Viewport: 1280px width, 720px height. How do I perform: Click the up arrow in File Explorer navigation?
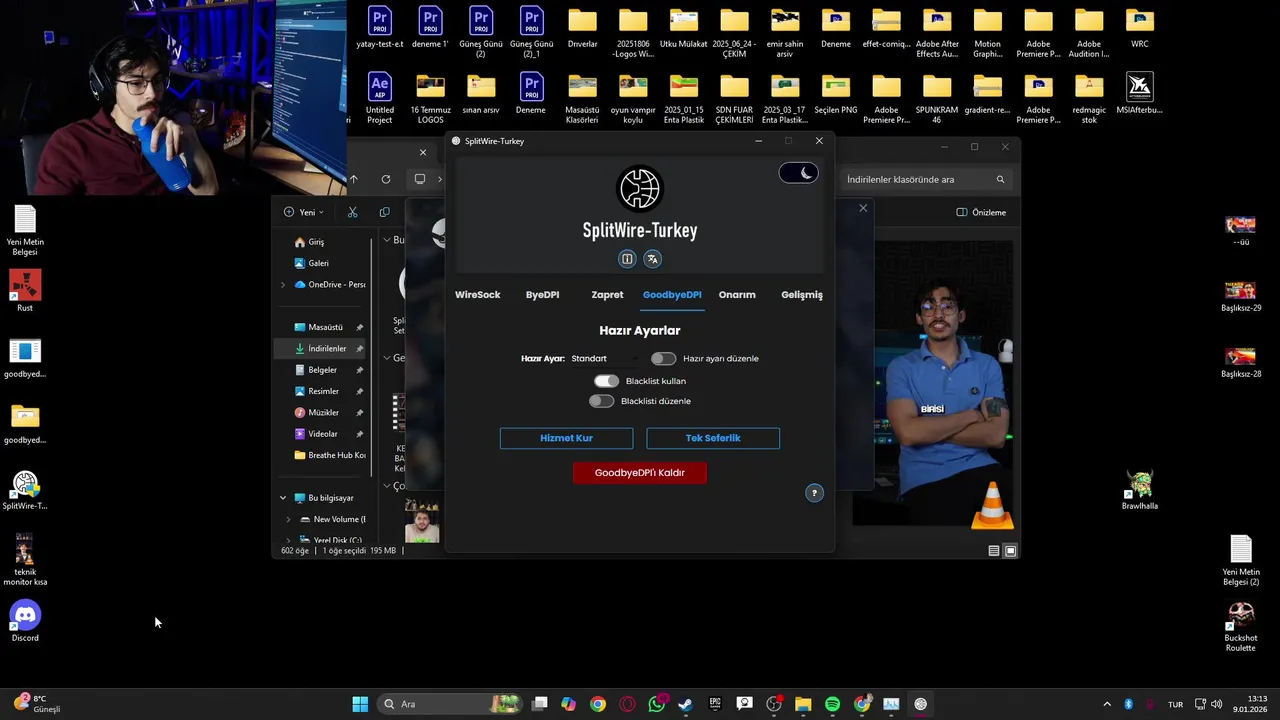click(353, 179)
